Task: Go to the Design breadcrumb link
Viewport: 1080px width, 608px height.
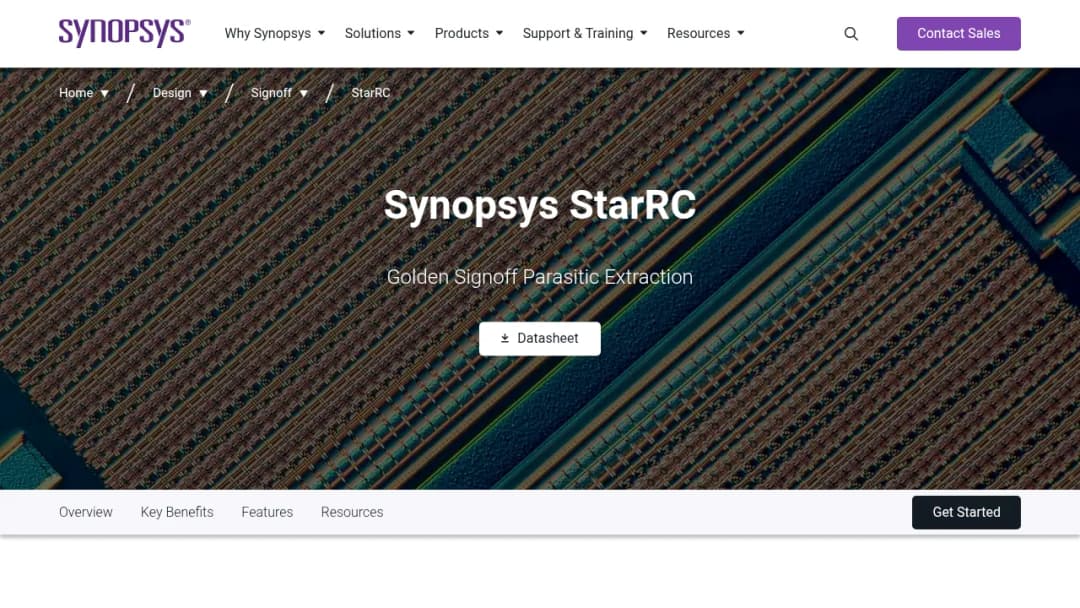Action: 172,93
